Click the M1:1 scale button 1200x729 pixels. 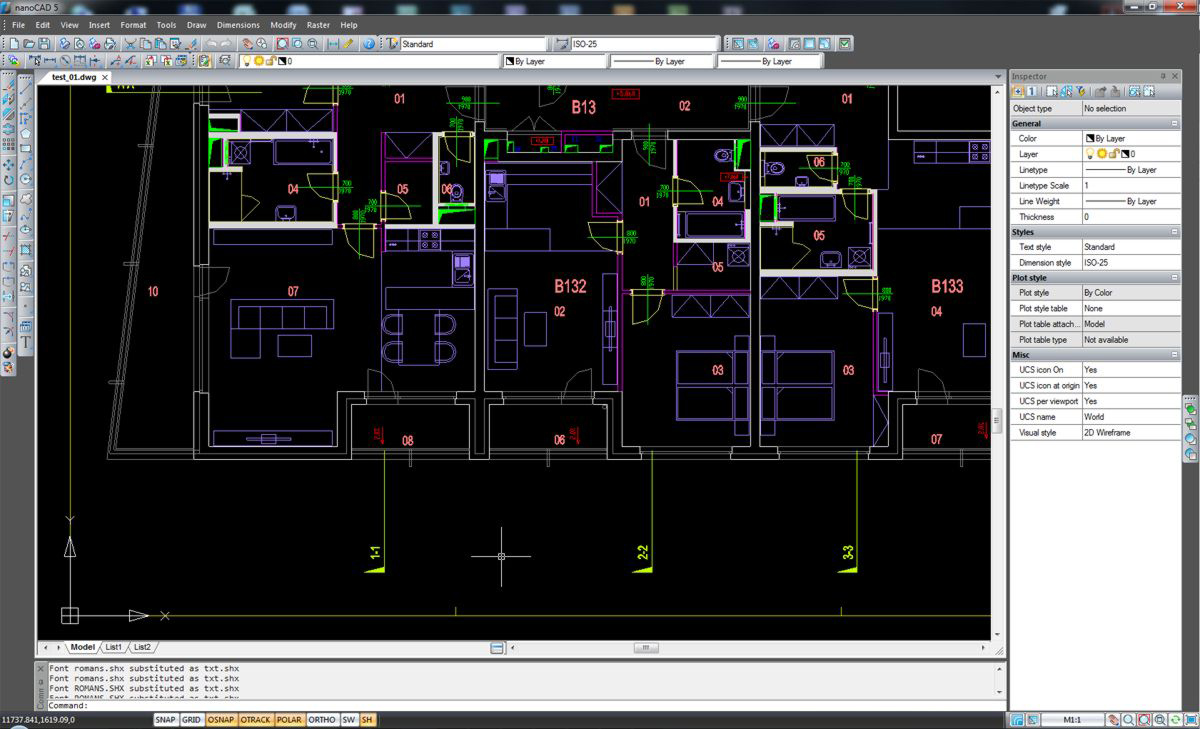pos(1074,720)
